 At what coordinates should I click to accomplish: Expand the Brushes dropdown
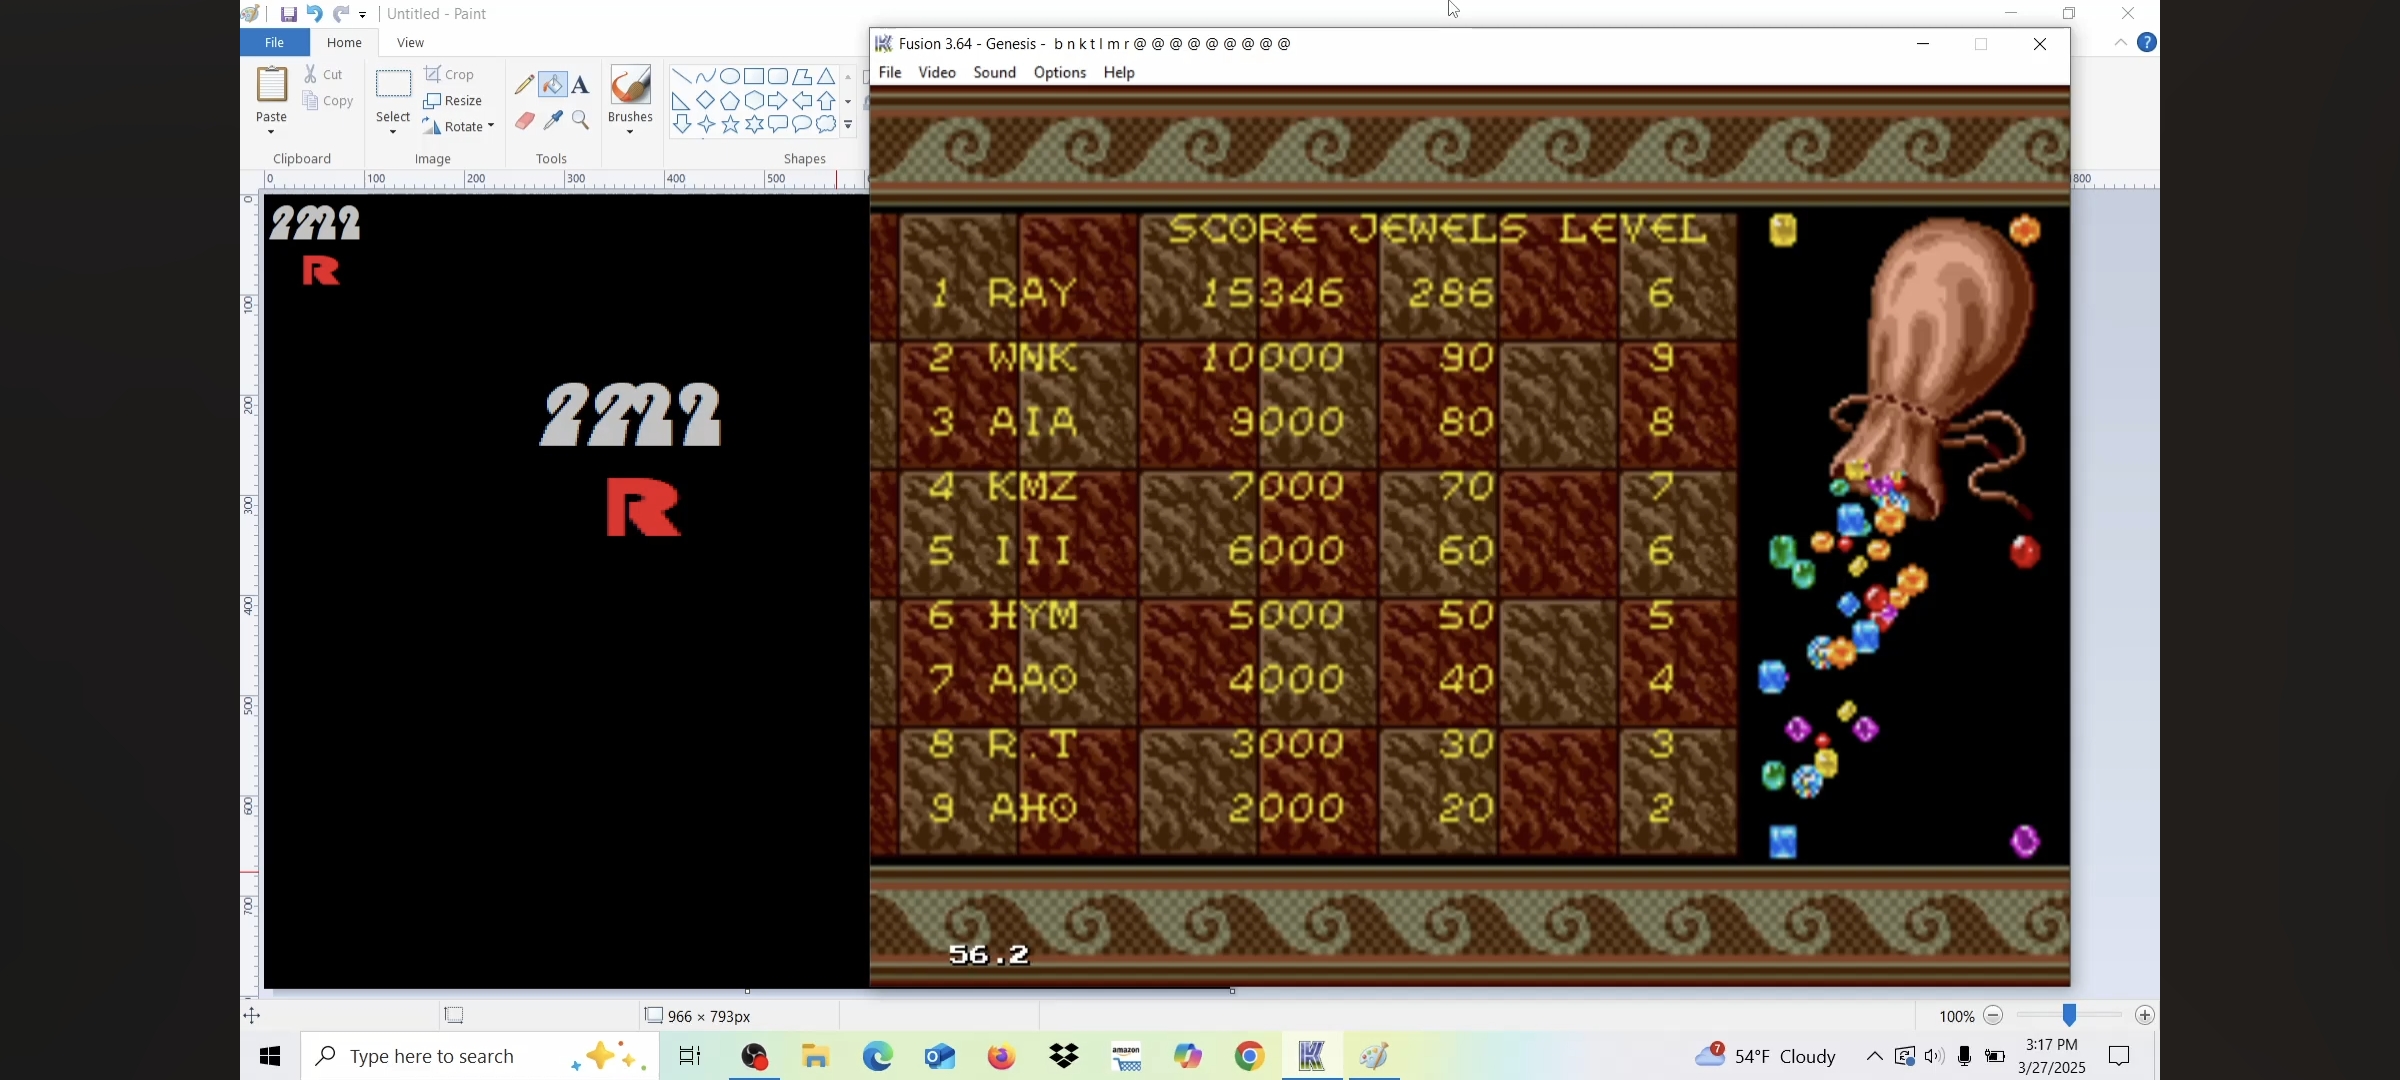(630, 132)
